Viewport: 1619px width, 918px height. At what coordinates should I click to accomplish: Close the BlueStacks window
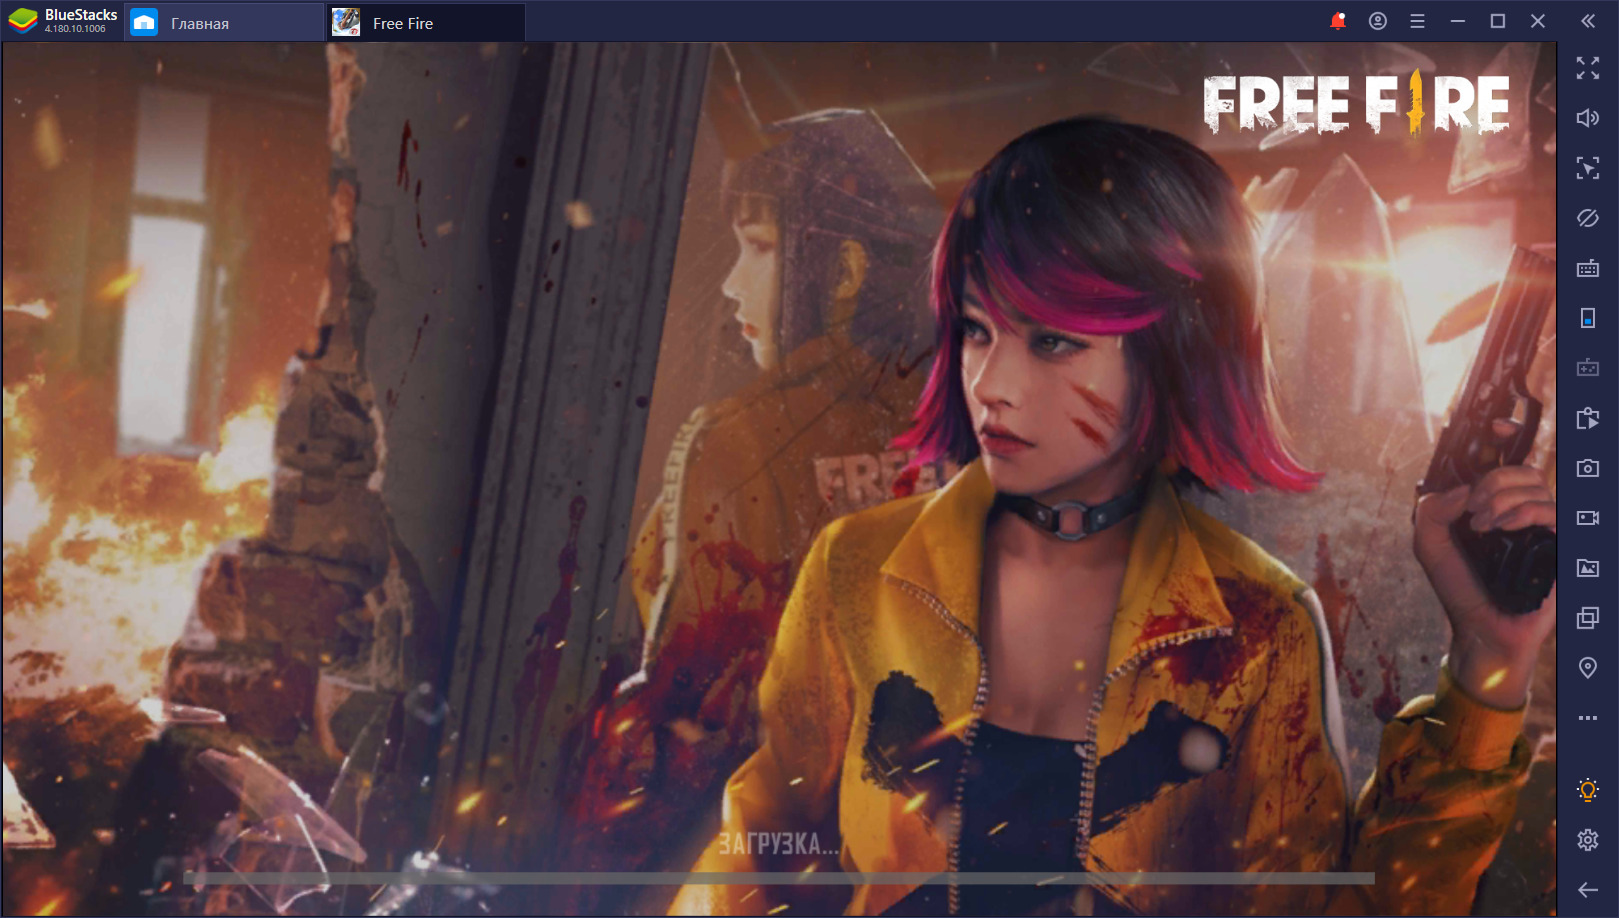(1538, 21)
